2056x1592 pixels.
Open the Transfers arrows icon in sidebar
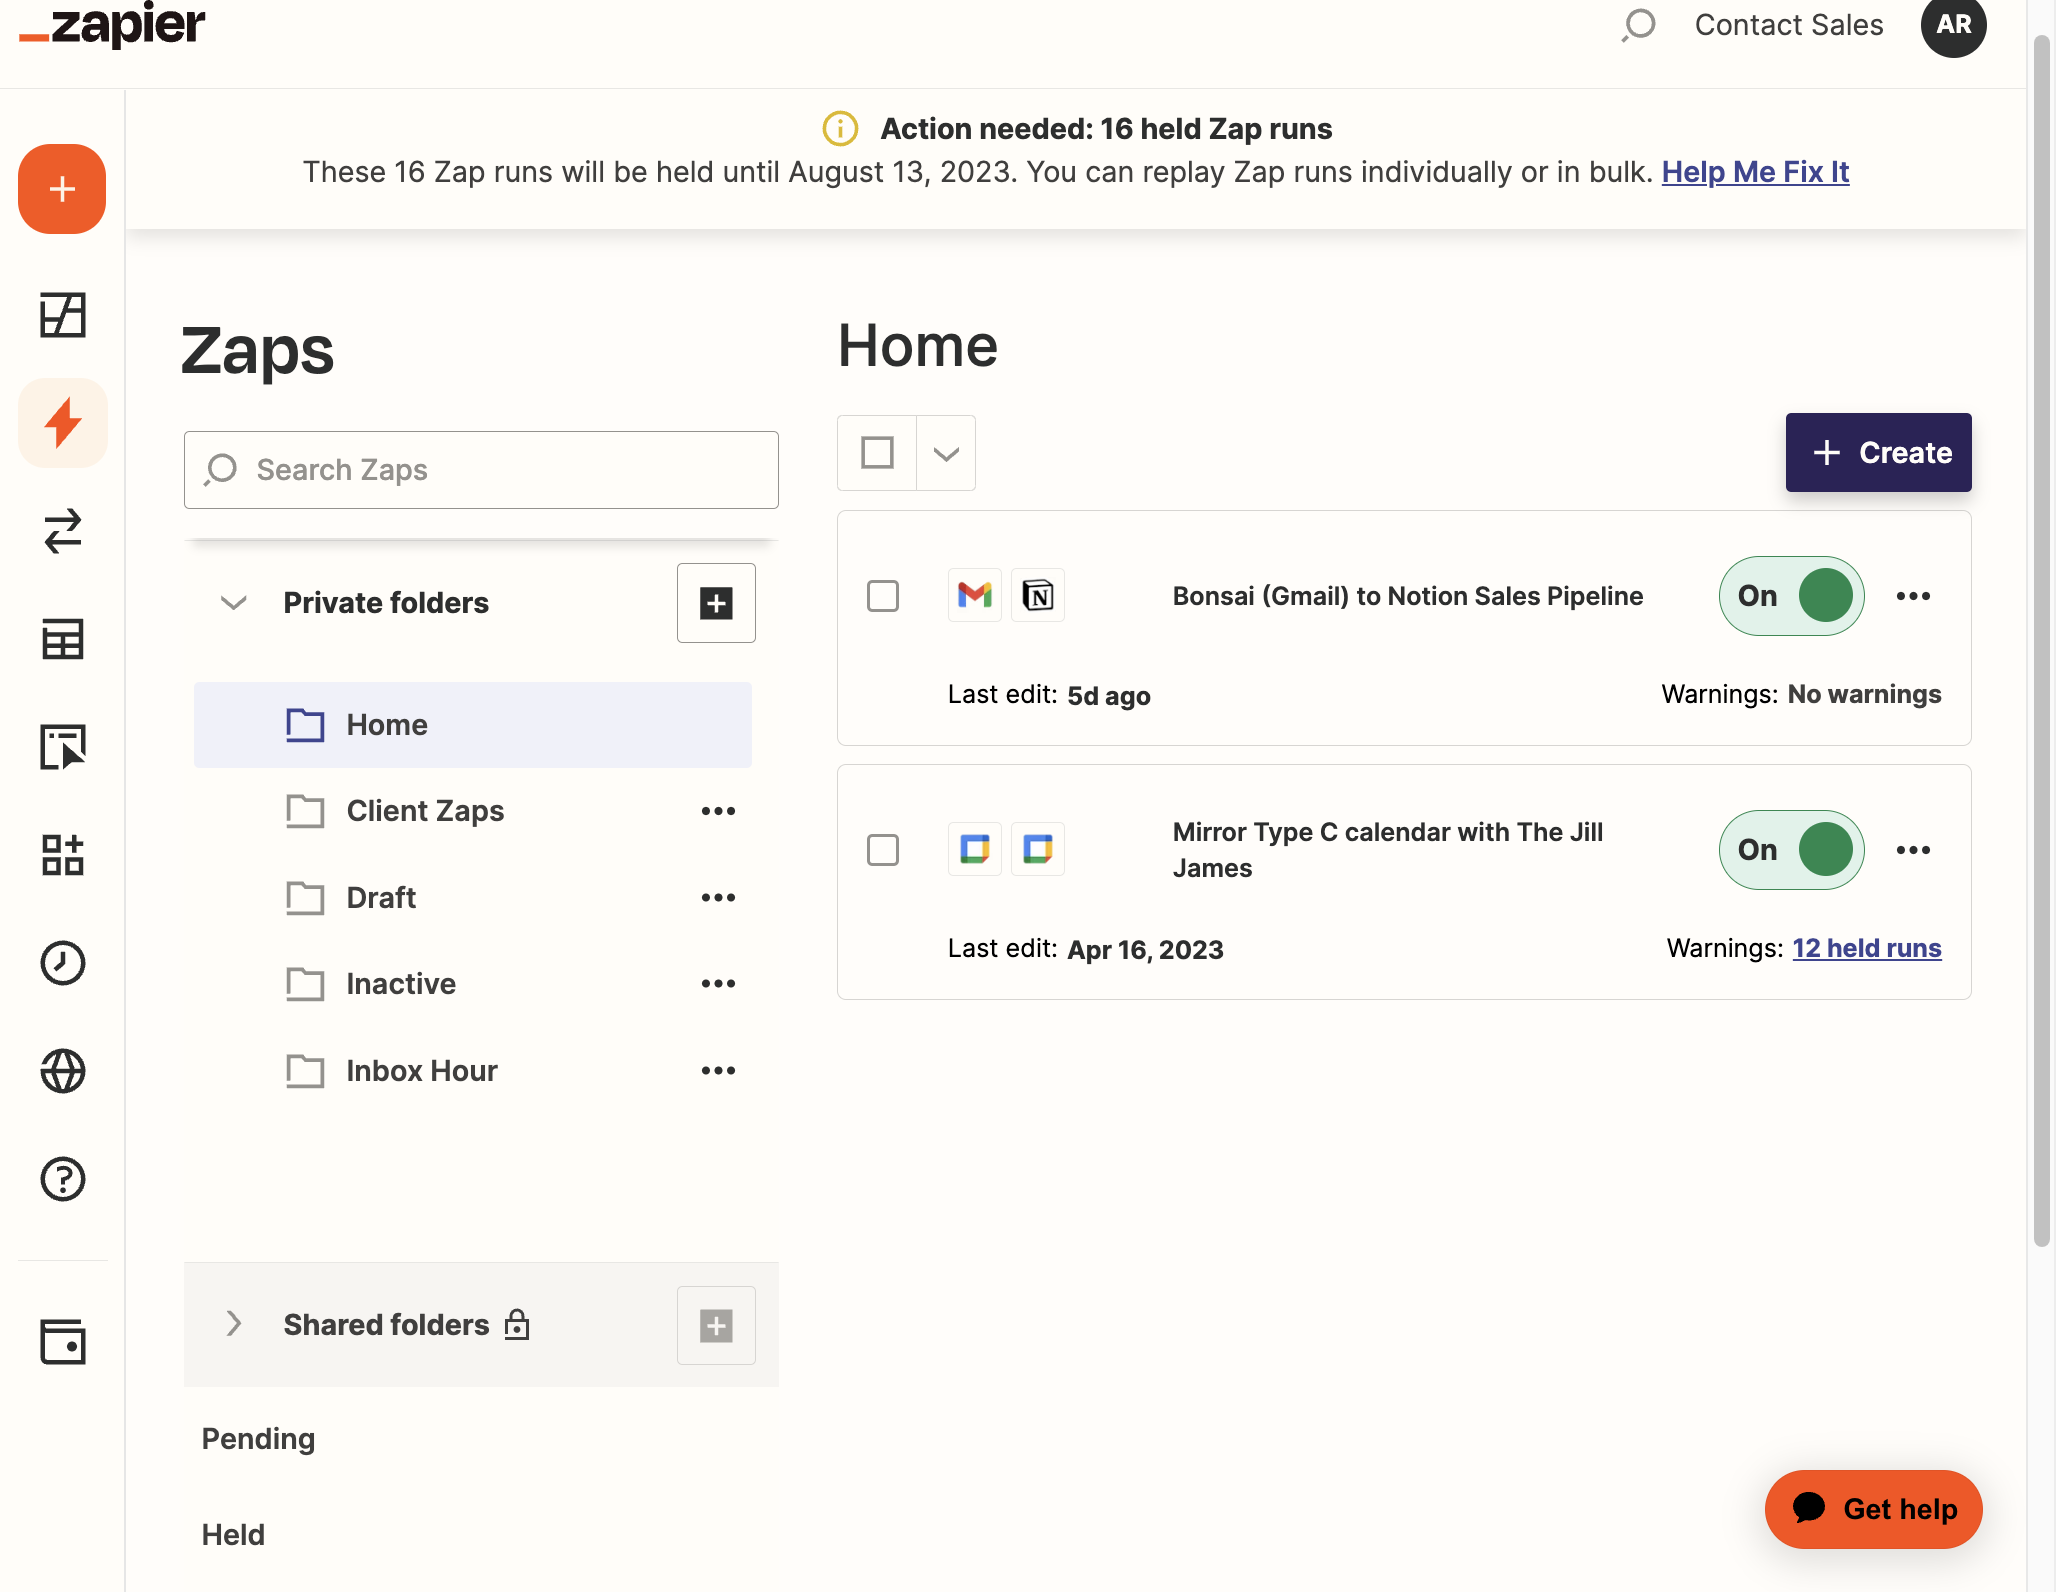coord(62,531)
